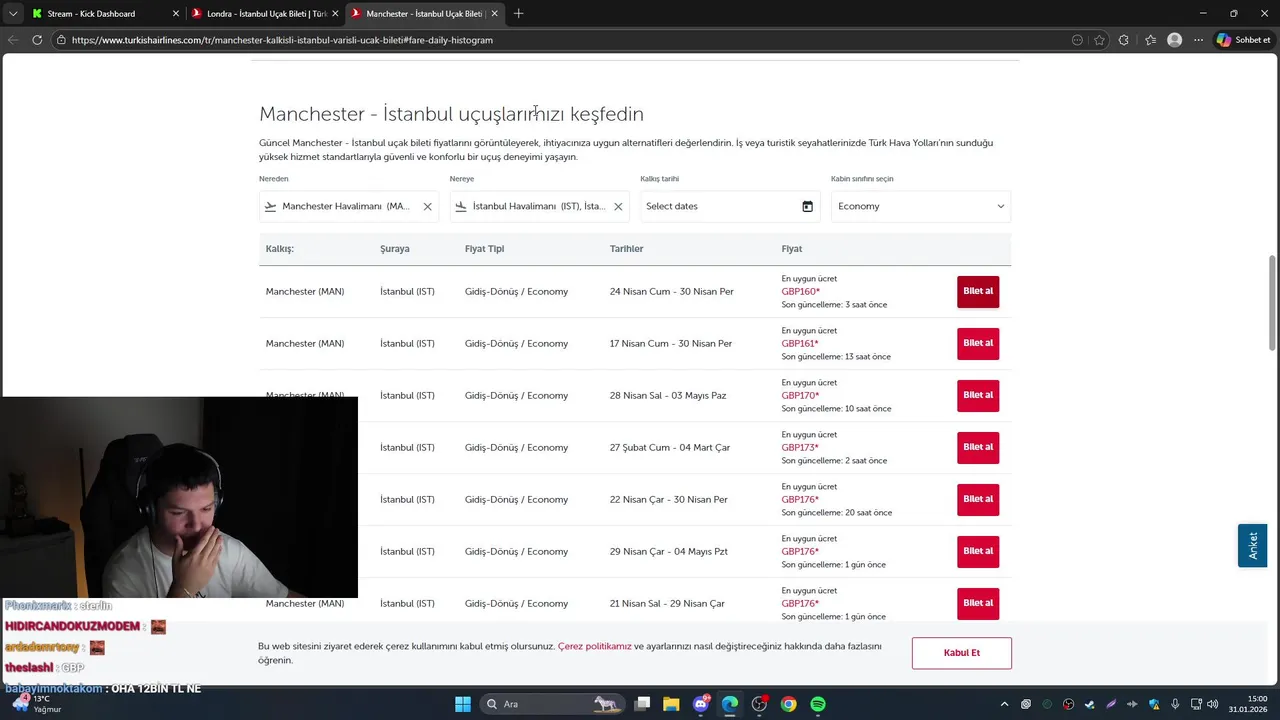The width and height of the screenshot is (1280, 720).
Task: Open the Windows Start menu
Action: 463,704
